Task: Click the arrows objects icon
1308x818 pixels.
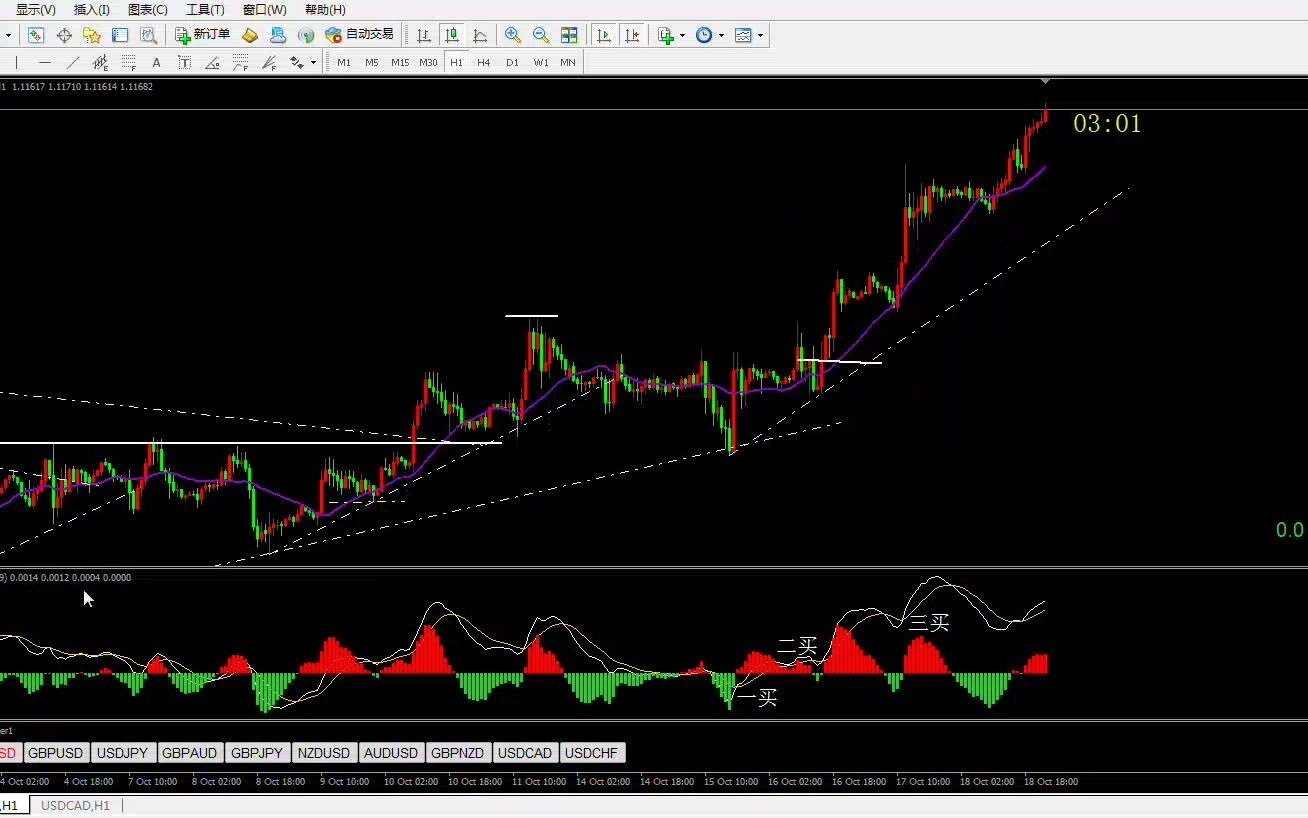Action: [297, 63]
